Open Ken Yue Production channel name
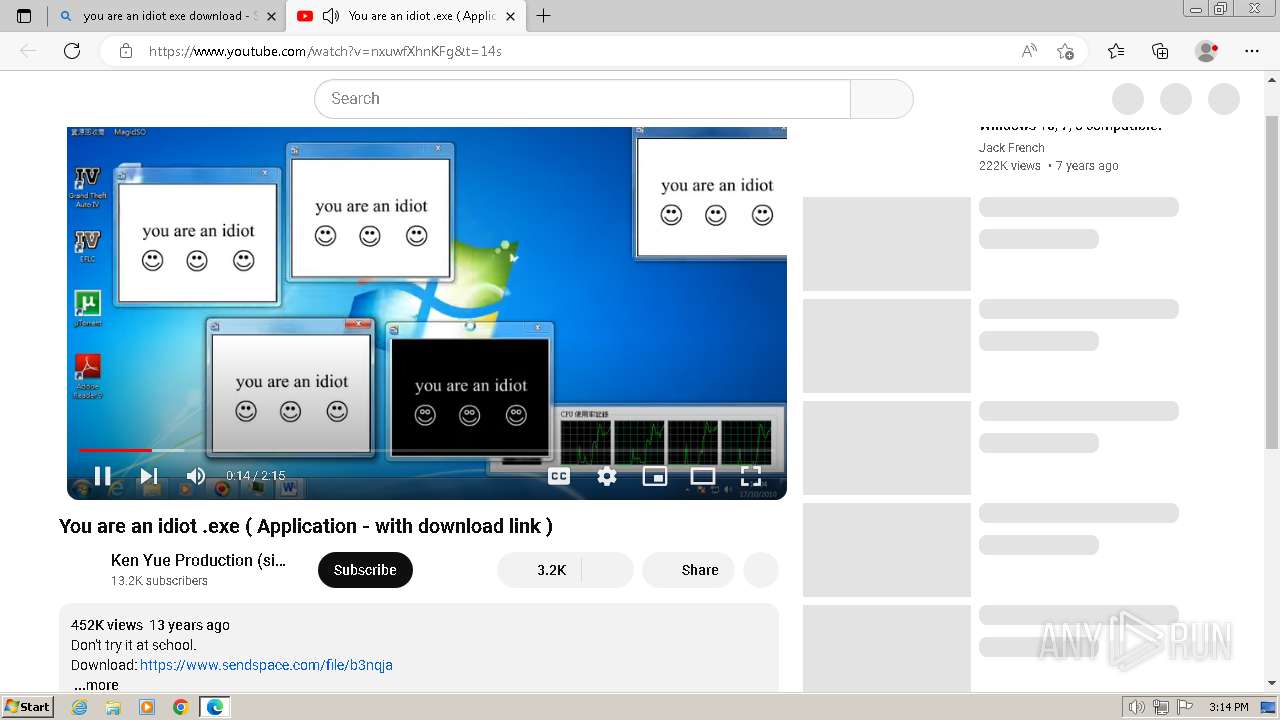 point(198,560)
